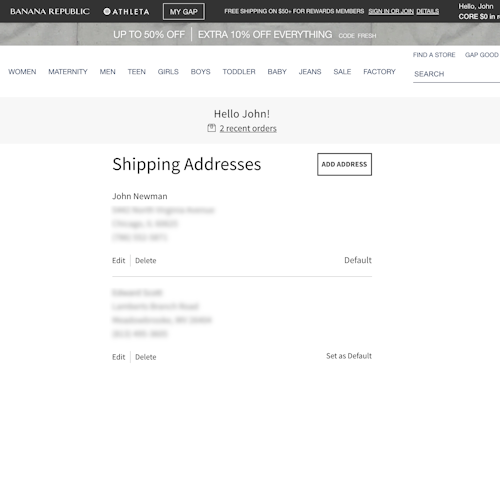This screenshot has height=500, width=500.
Task: Open the Girls menu
Action: (168, 72)
